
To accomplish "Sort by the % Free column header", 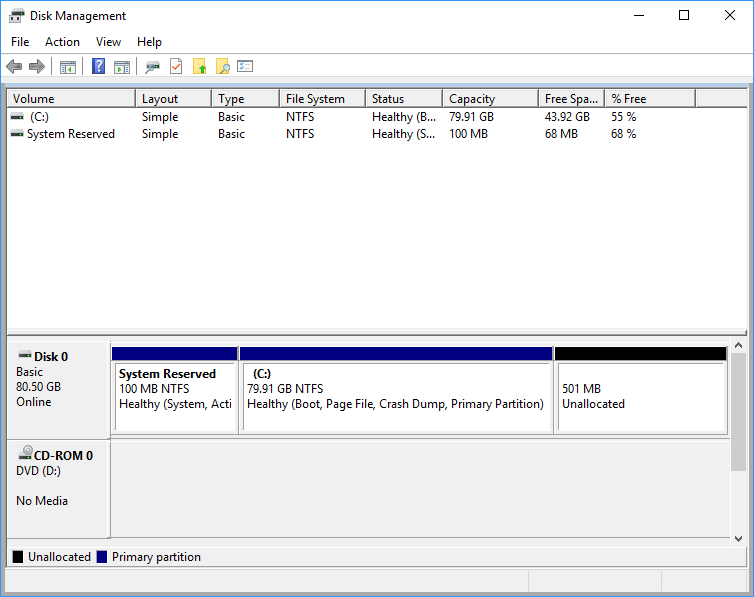I will (x=650, y=99).
